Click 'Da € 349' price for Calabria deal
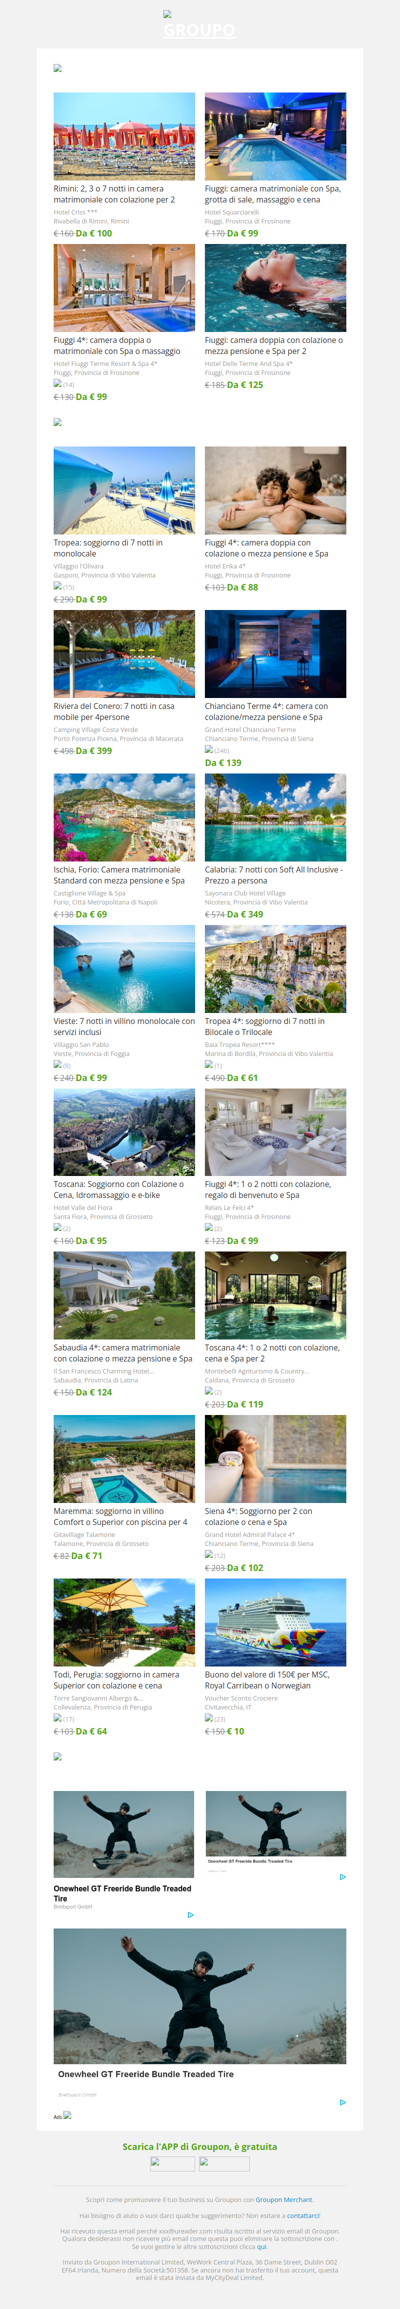 245,914
